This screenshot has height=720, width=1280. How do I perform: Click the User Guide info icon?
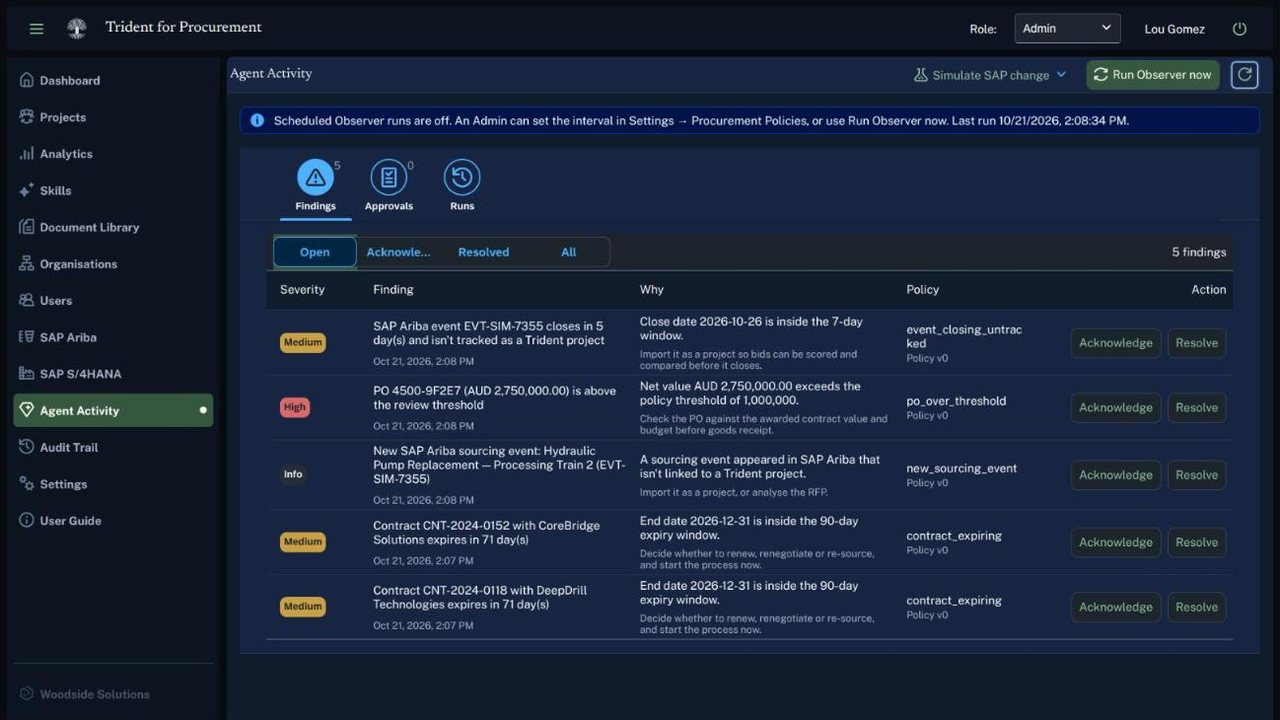coord(27,520)
